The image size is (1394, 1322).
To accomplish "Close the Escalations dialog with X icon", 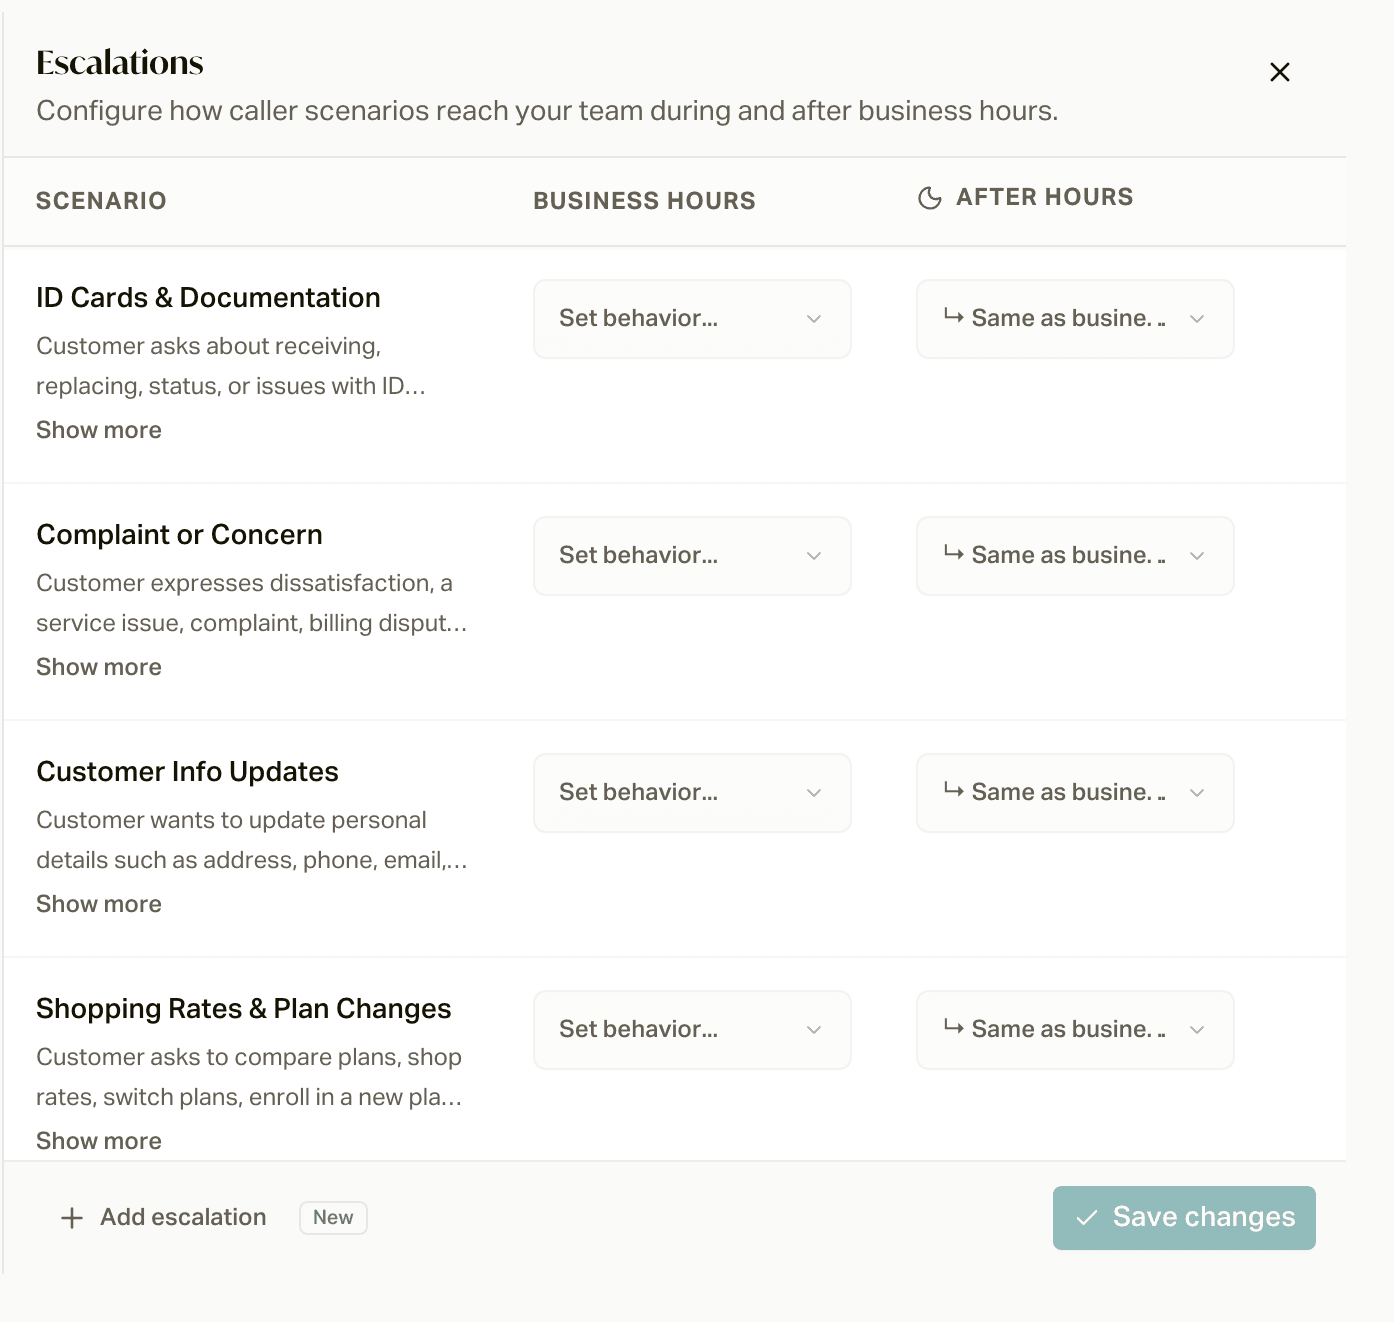I will [1279, 72].
